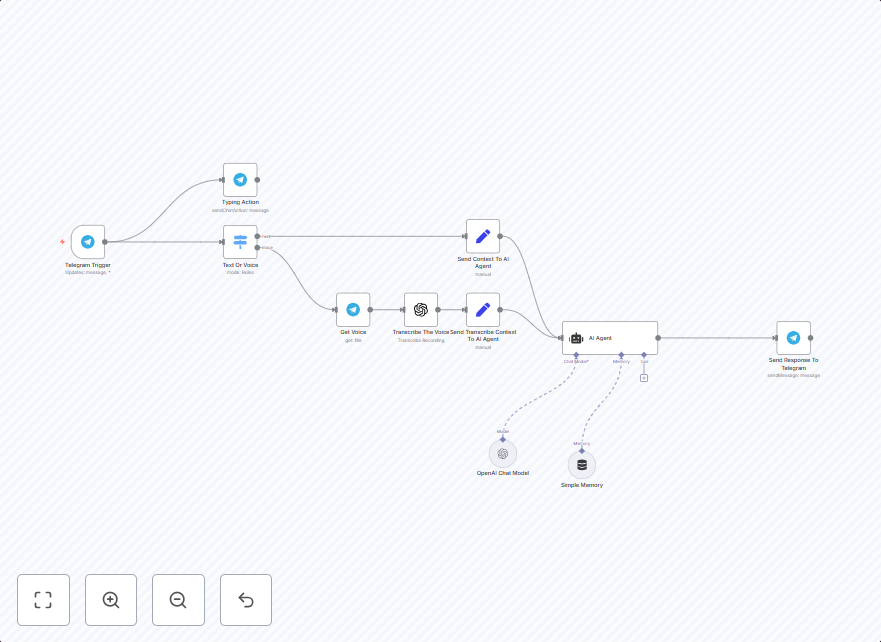Image resolution: width=881 pixels, height=642 pixels.
Task: Select Send Transcribe Context To AI Agent node
Action: click(x=483, y=309)
